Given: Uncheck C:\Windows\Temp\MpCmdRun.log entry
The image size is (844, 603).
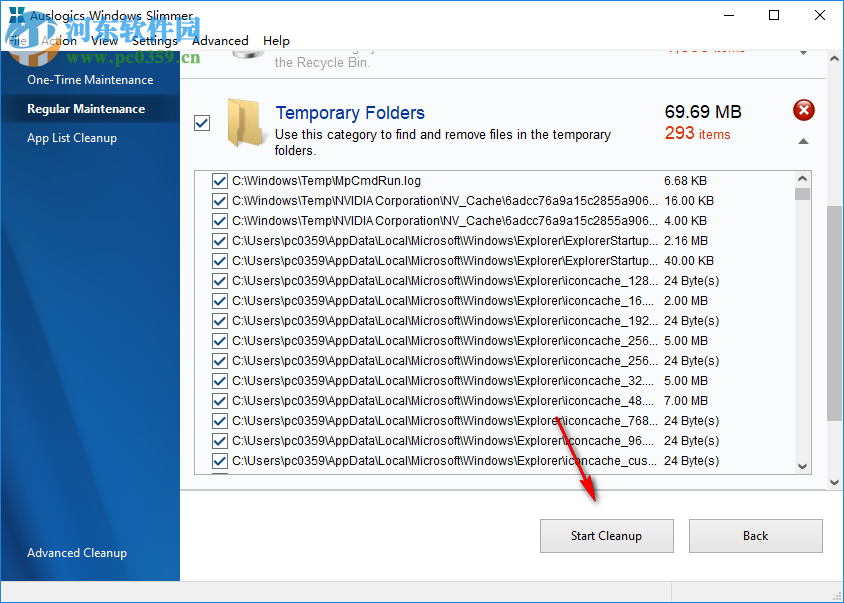Looking at the screenshot, I should point(220,181).
